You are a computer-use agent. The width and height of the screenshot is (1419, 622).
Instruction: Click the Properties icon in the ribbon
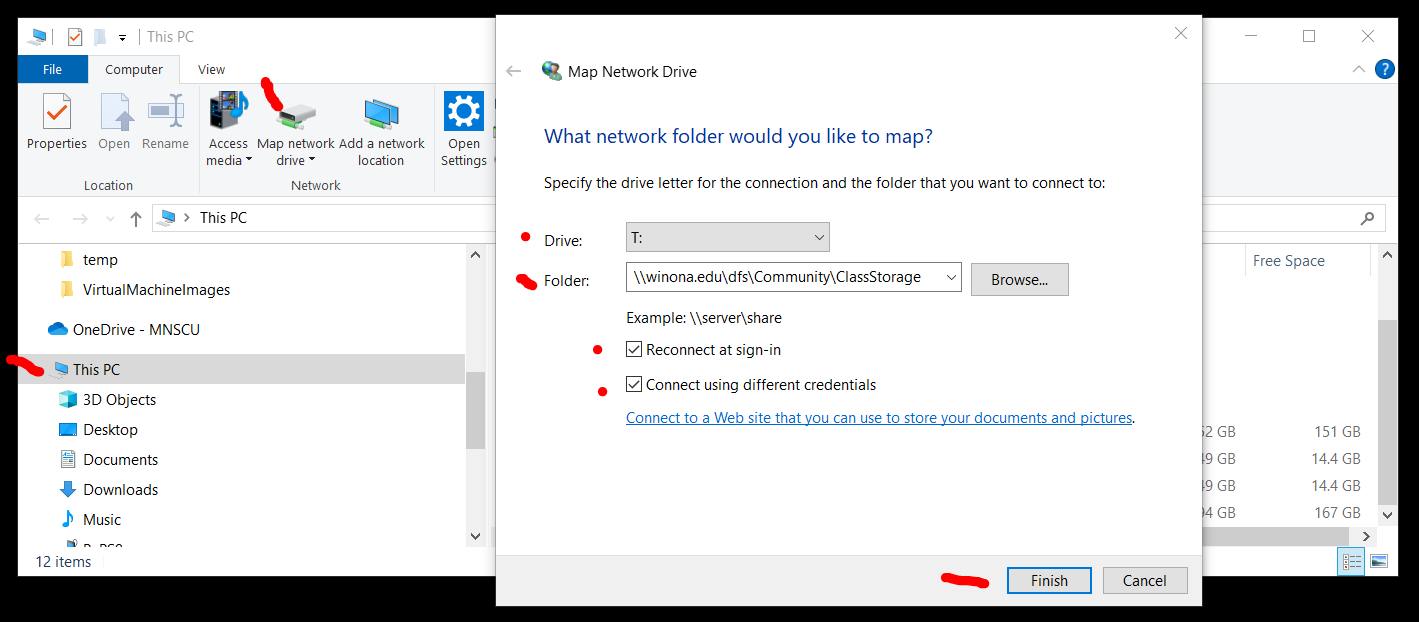pos(57,112)
